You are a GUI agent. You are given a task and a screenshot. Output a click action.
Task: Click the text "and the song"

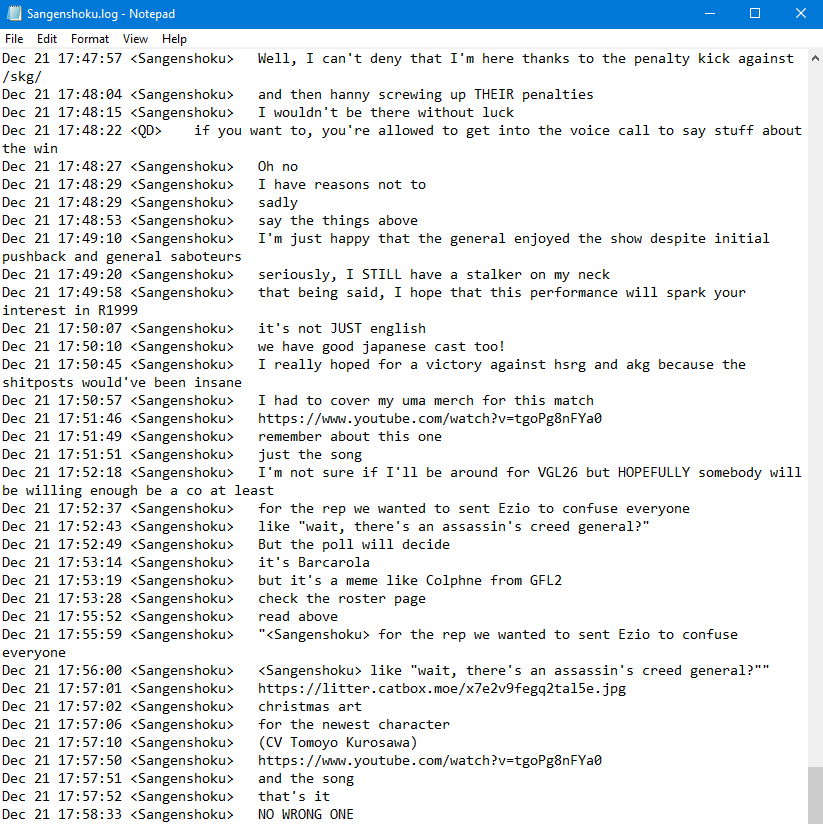pyautogui.click(x=305, y=778)
